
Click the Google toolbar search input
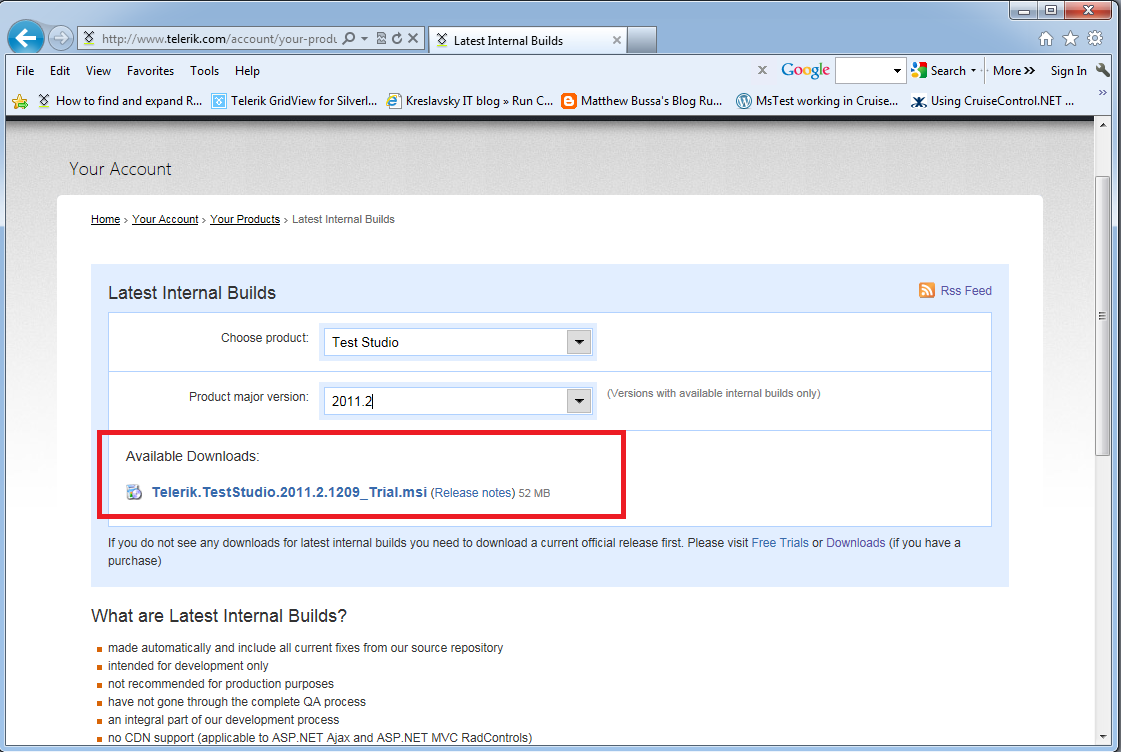(863, 71)
